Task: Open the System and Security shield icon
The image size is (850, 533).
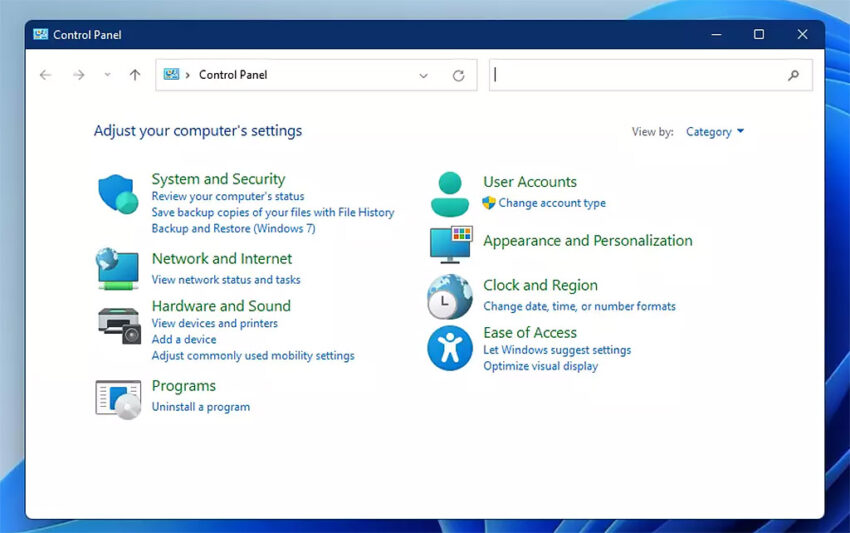Action: click(118, 194)
